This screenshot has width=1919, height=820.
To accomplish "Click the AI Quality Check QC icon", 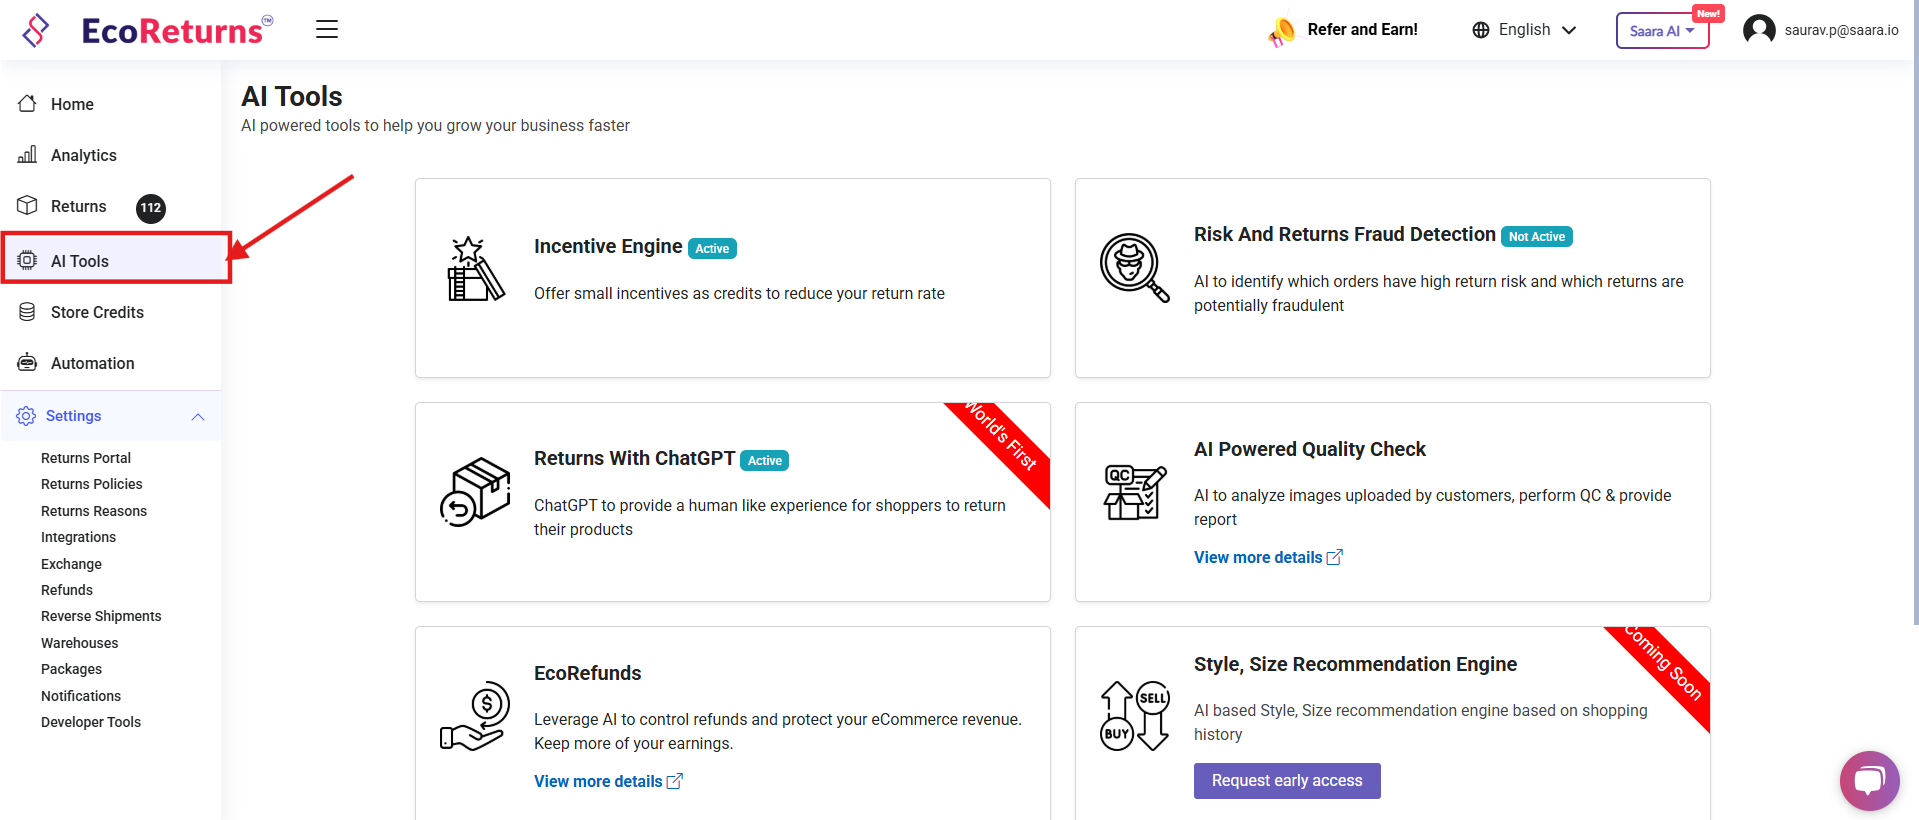I will (1134, 492).
